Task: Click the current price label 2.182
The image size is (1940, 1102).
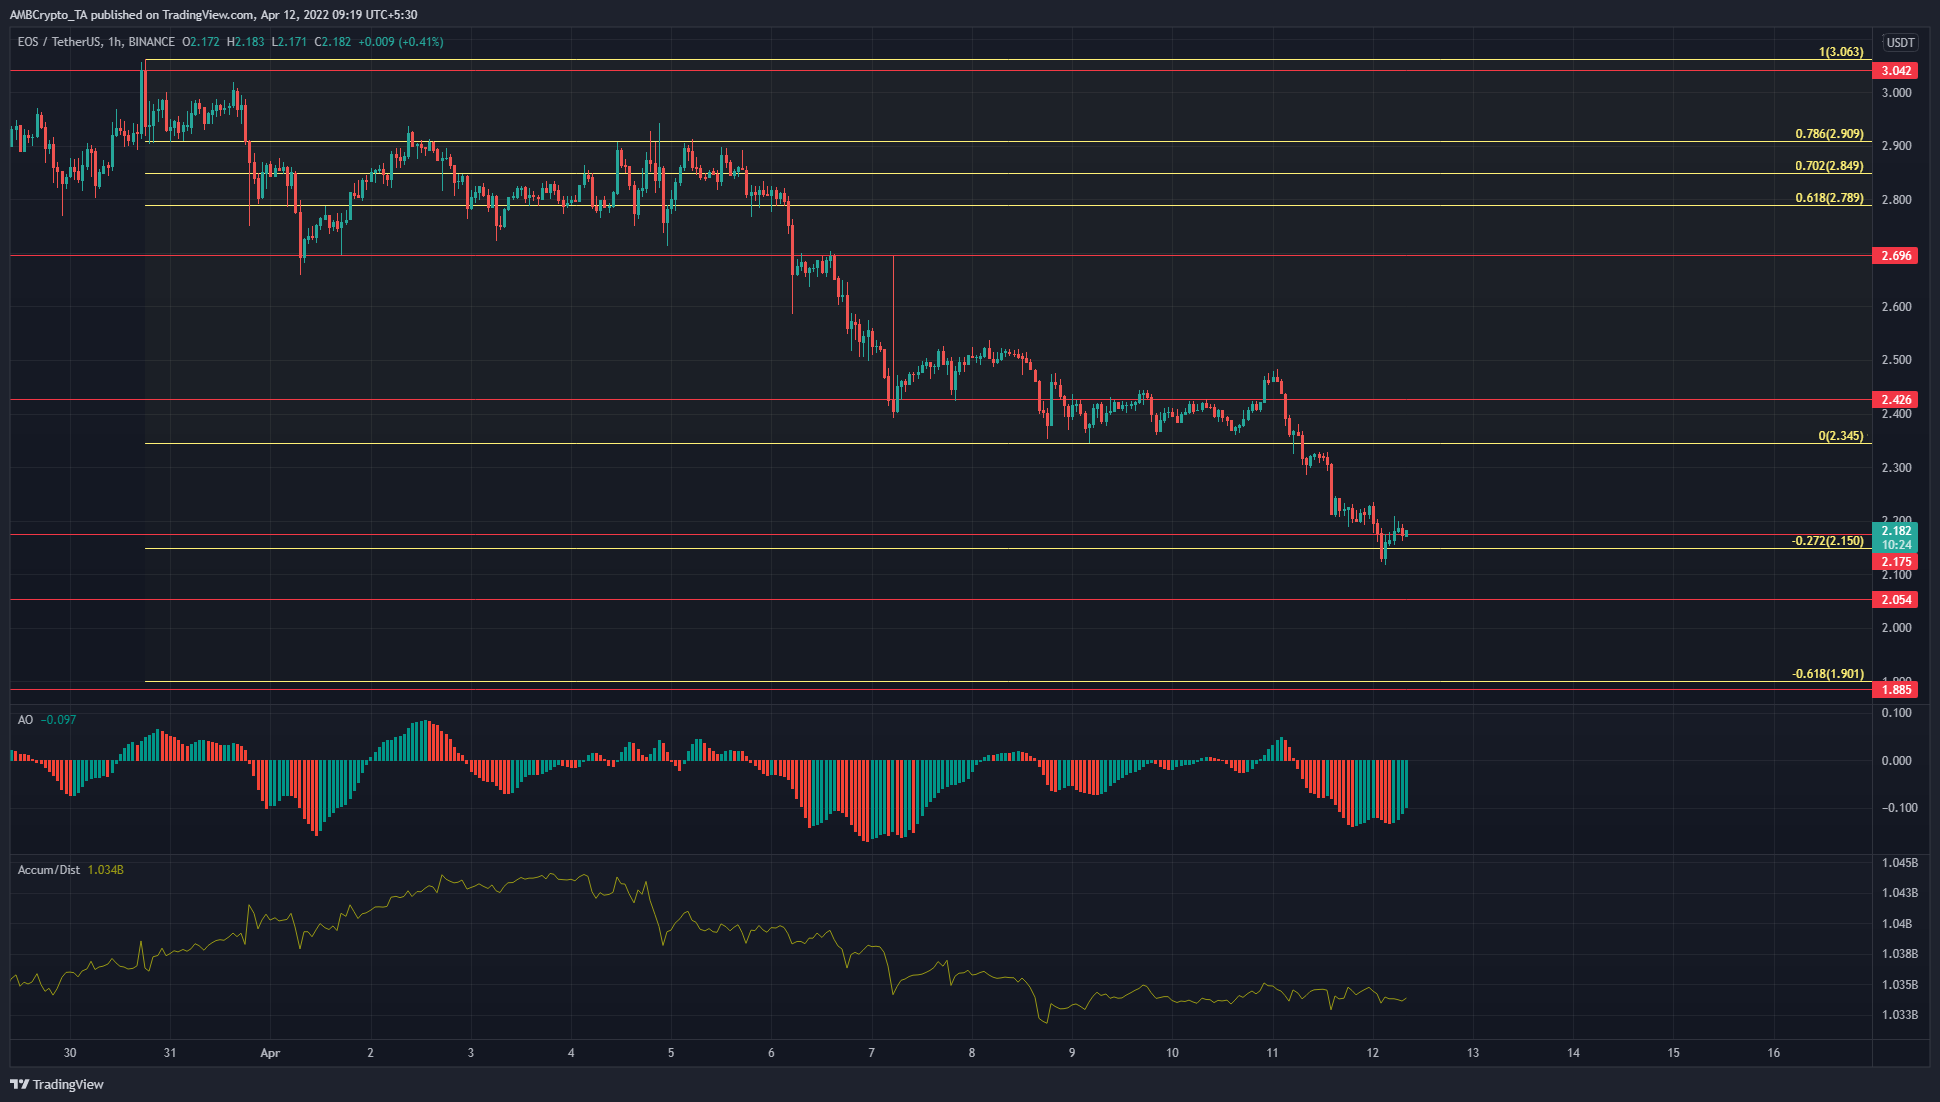Action: point(1898,529)
